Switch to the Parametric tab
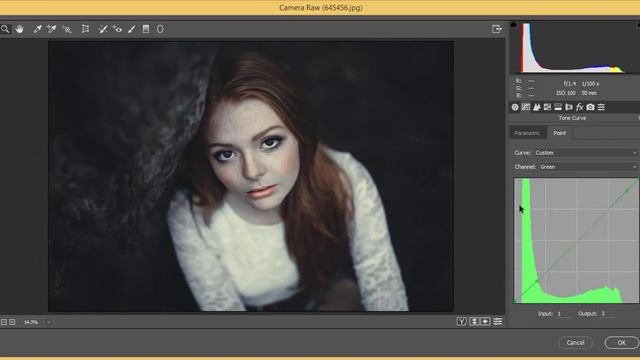This screenshot has height=360, width=640. pos(527,133)
